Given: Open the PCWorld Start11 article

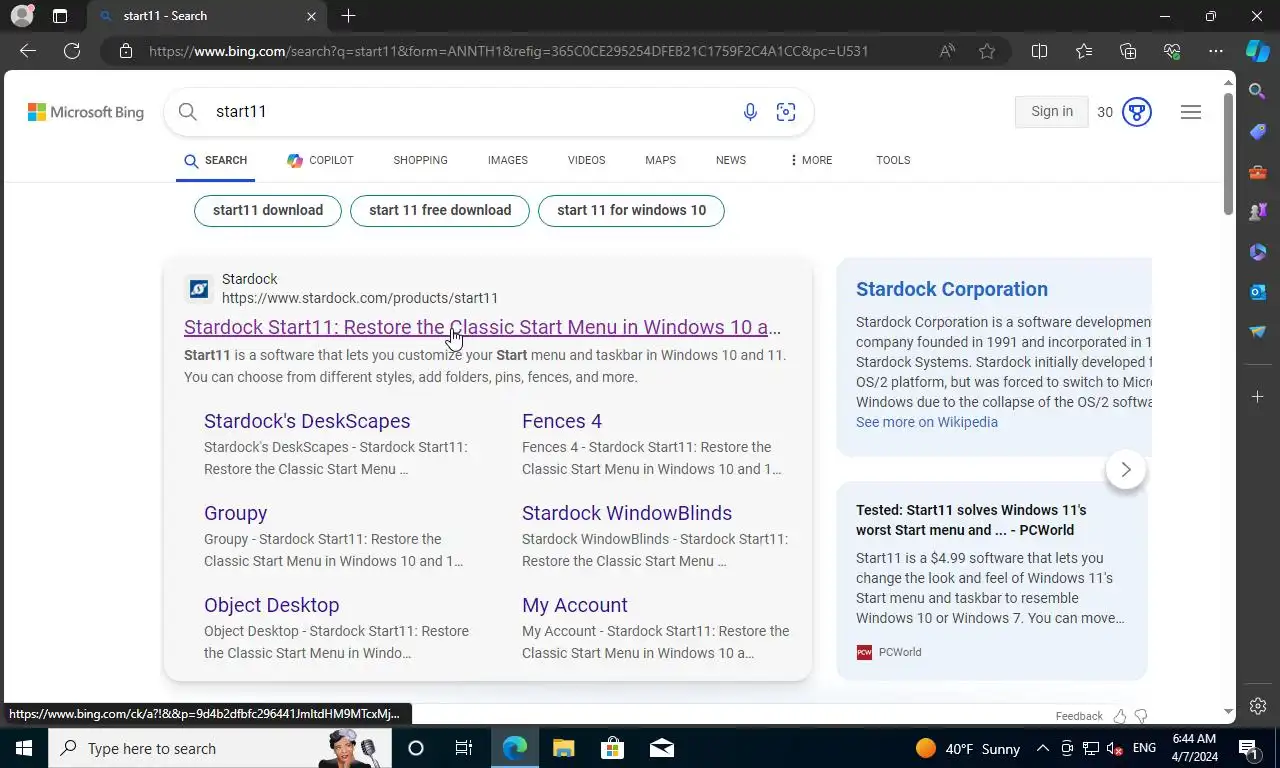Looking at the screenshot, I should [x=971, y=520].
